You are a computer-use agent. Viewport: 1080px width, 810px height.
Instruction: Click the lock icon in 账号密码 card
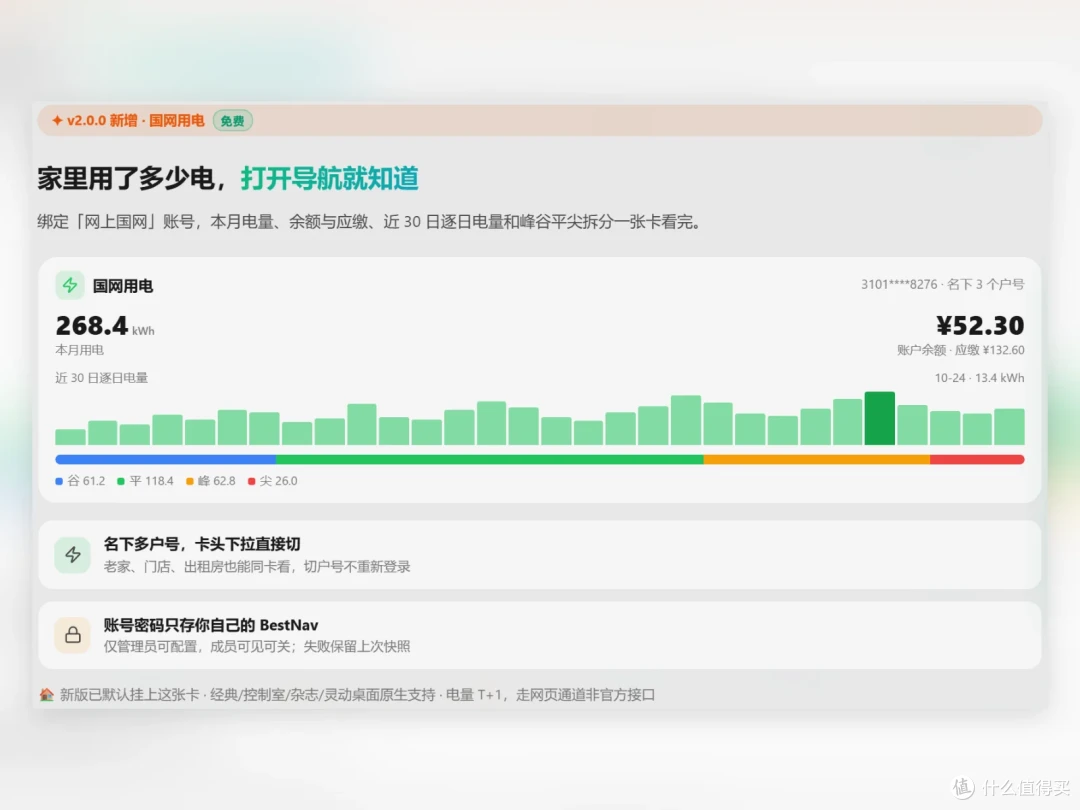(x=73, y=634)
